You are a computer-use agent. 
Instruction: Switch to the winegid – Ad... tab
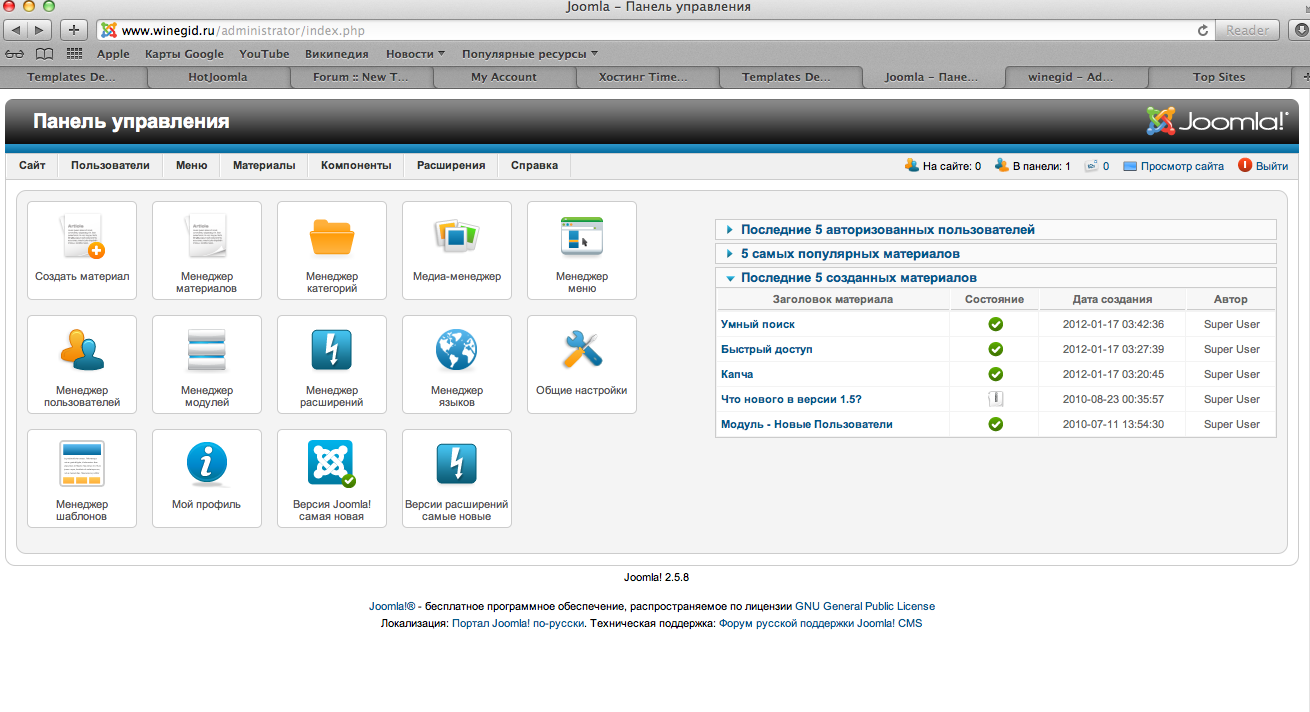[x=1076, y=77]
